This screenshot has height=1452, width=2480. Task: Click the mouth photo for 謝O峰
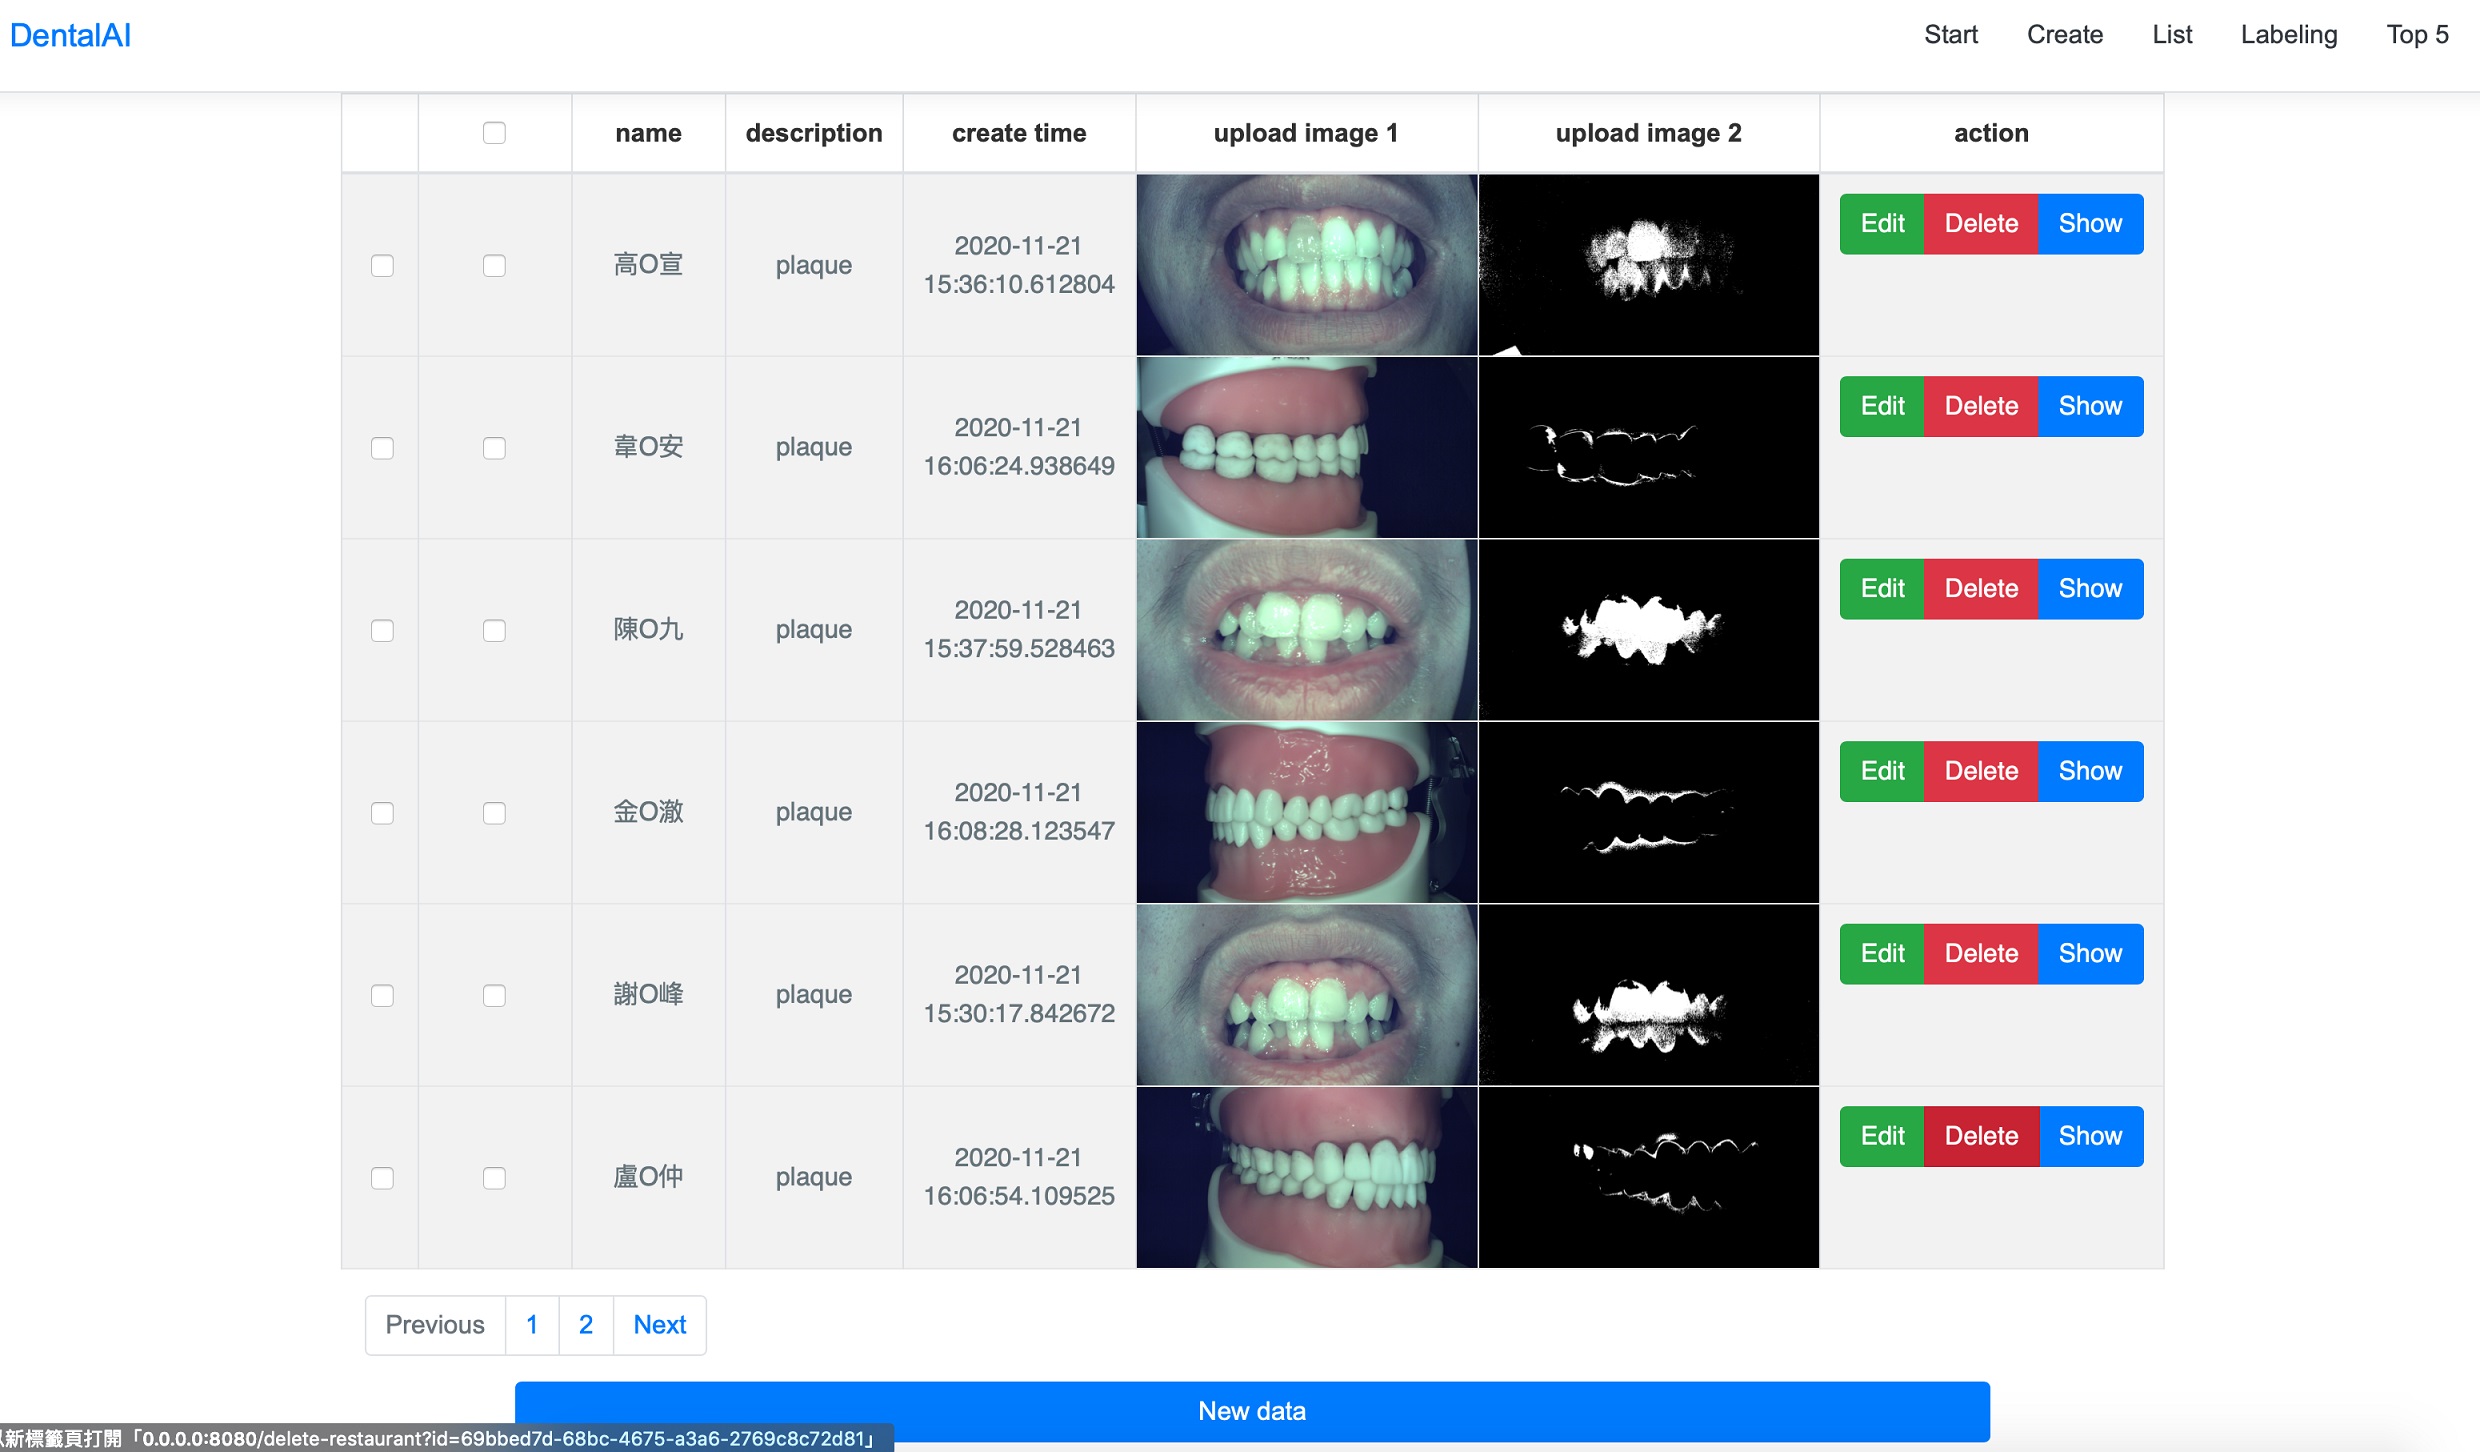click(1306, 995)
